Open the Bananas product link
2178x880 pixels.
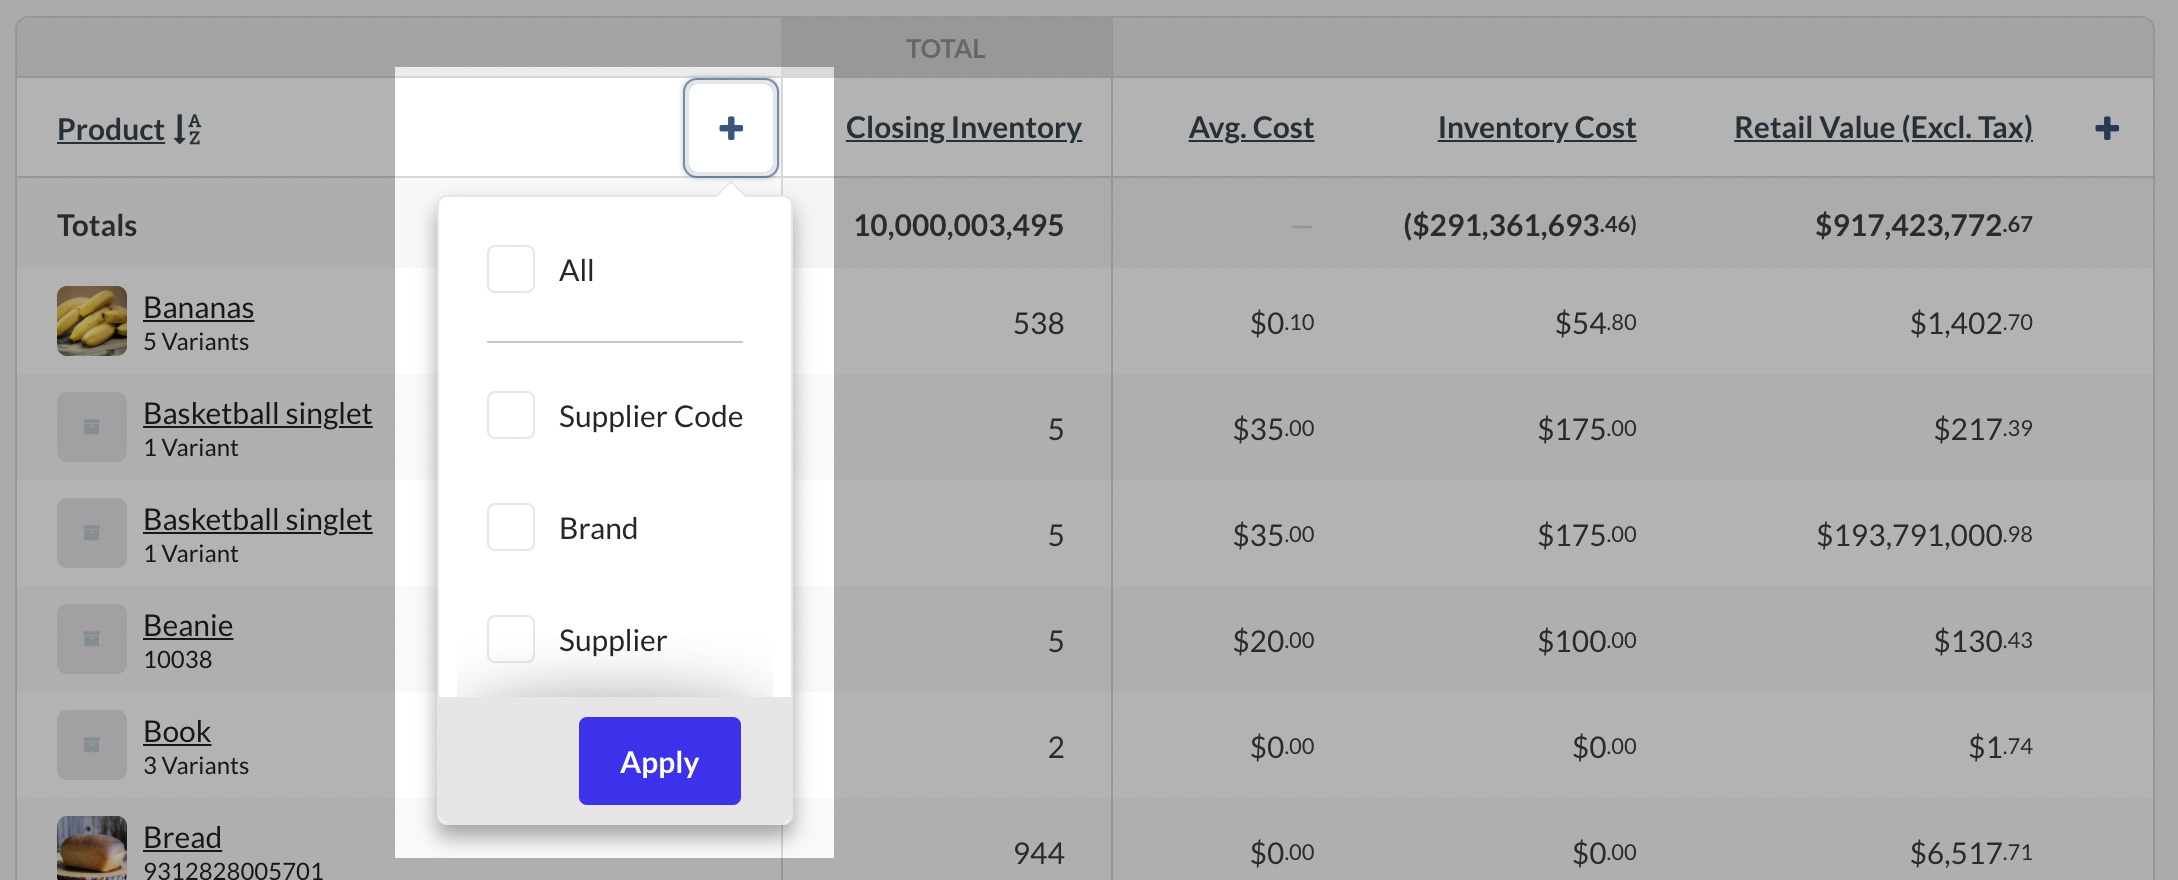[199, 308]
